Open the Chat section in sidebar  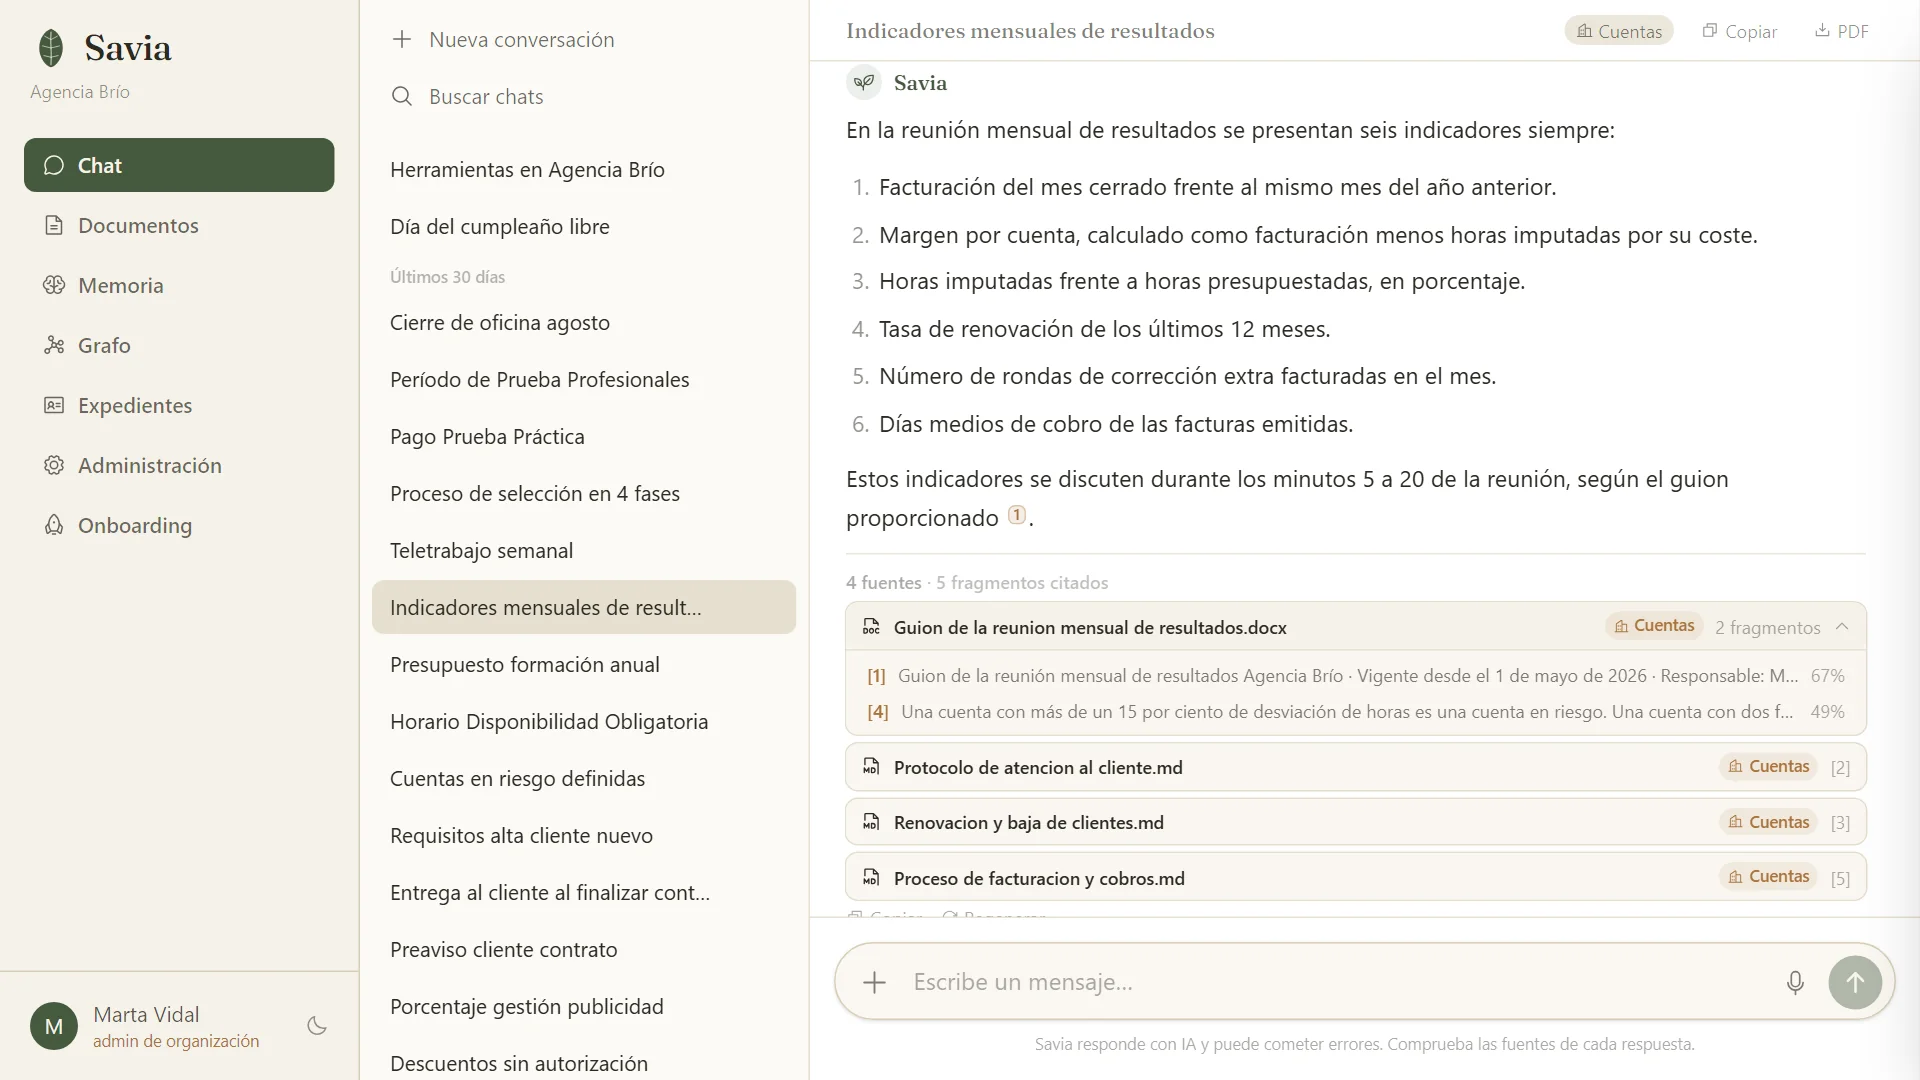coord(179,165)
